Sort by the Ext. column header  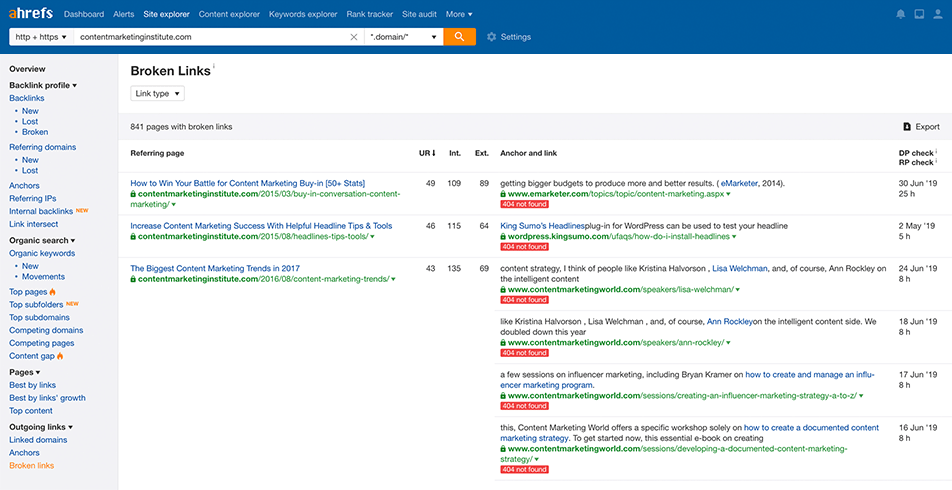(481, 153)
